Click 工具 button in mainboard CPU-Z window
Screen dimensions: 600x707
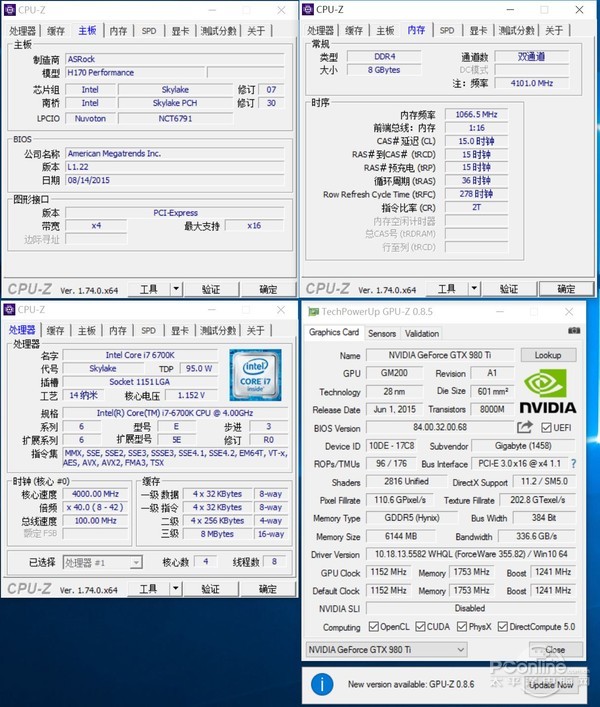149,289
